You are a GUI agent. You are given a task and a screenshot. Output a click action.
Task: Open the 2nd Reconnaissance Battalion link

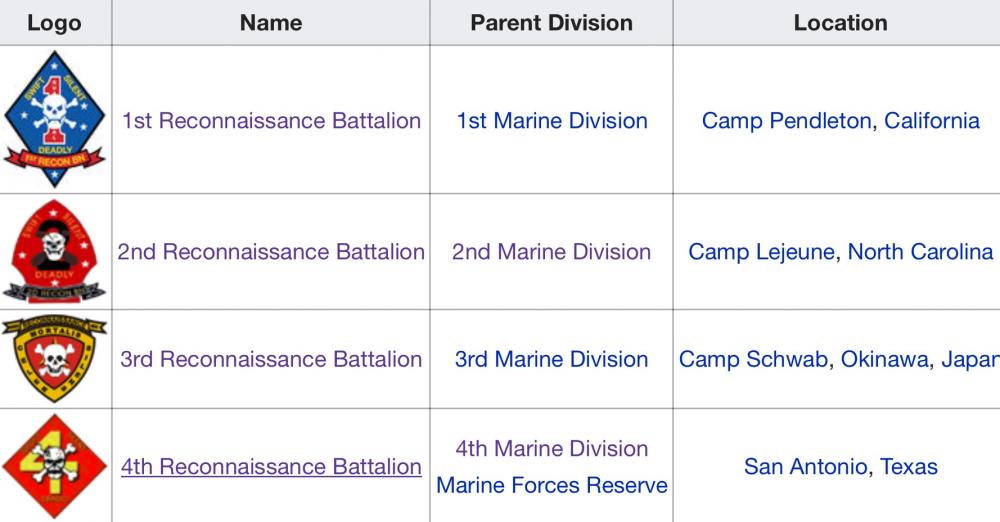pos(271,252)
